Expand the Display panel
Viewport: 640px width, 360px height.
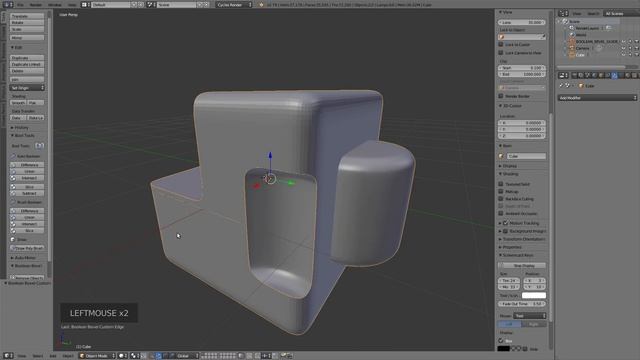pos(510,166)
